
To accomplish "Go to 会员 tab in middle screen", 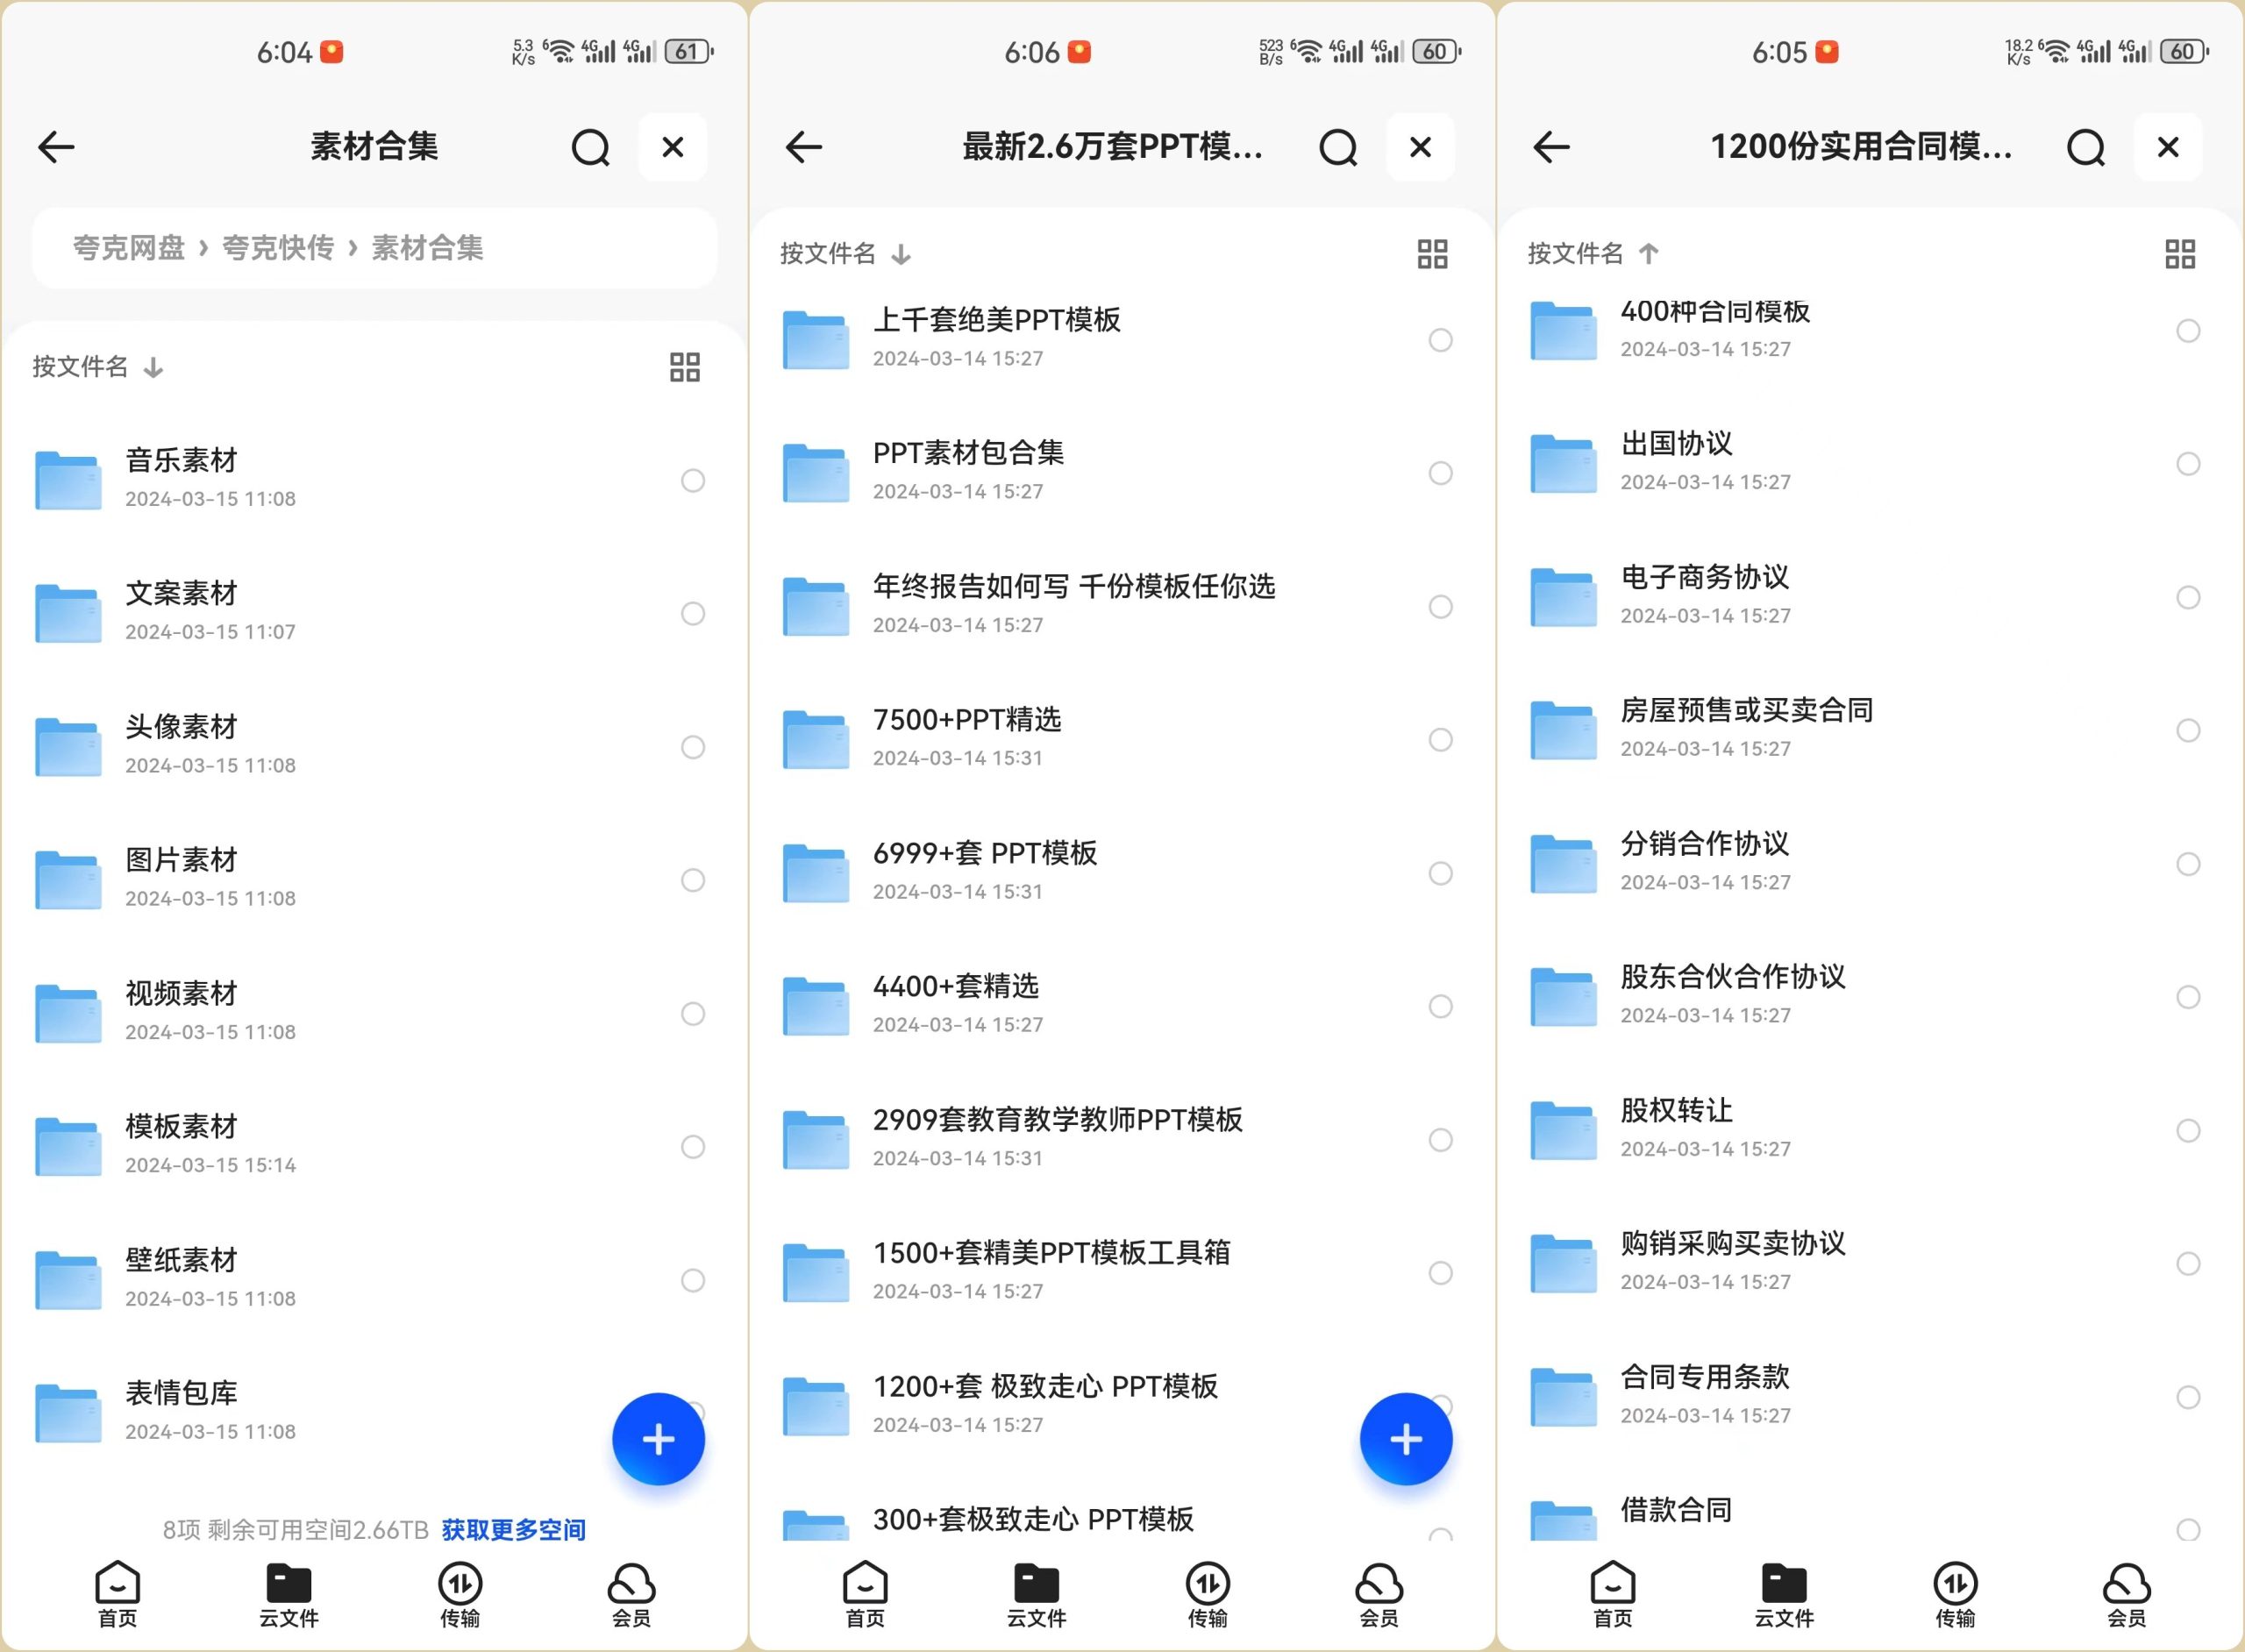I will tap(1379, 1594).
